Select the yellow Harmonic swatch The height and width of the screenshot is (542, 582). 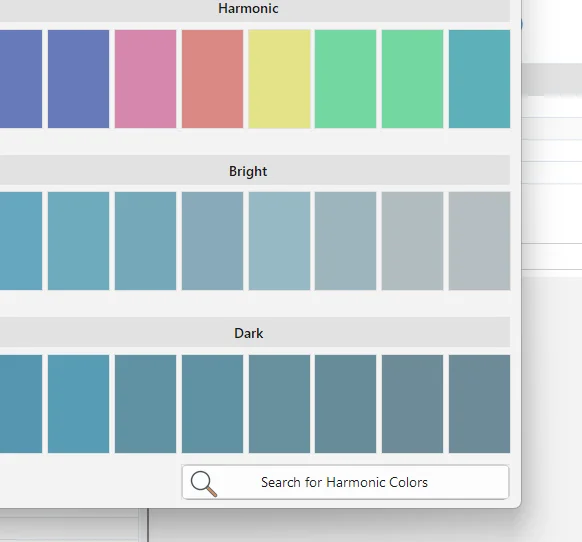(x=279, y=79)
